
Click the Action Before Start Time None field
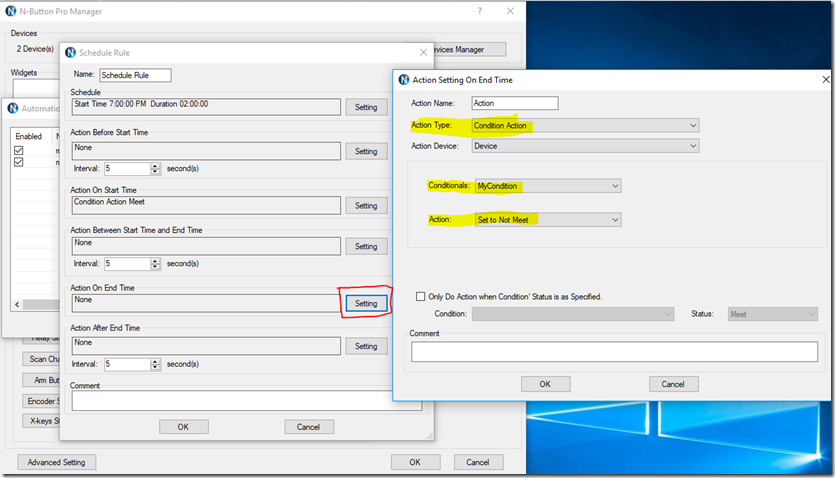click(x=206, y=151)
